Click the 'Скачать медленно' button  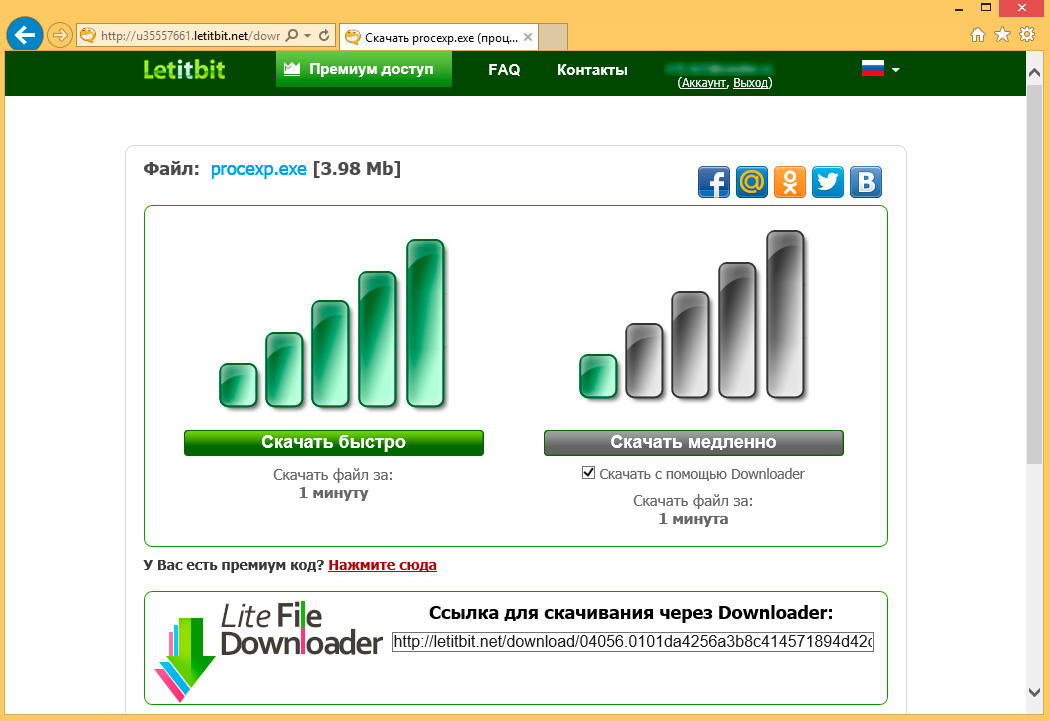(694, 443)
